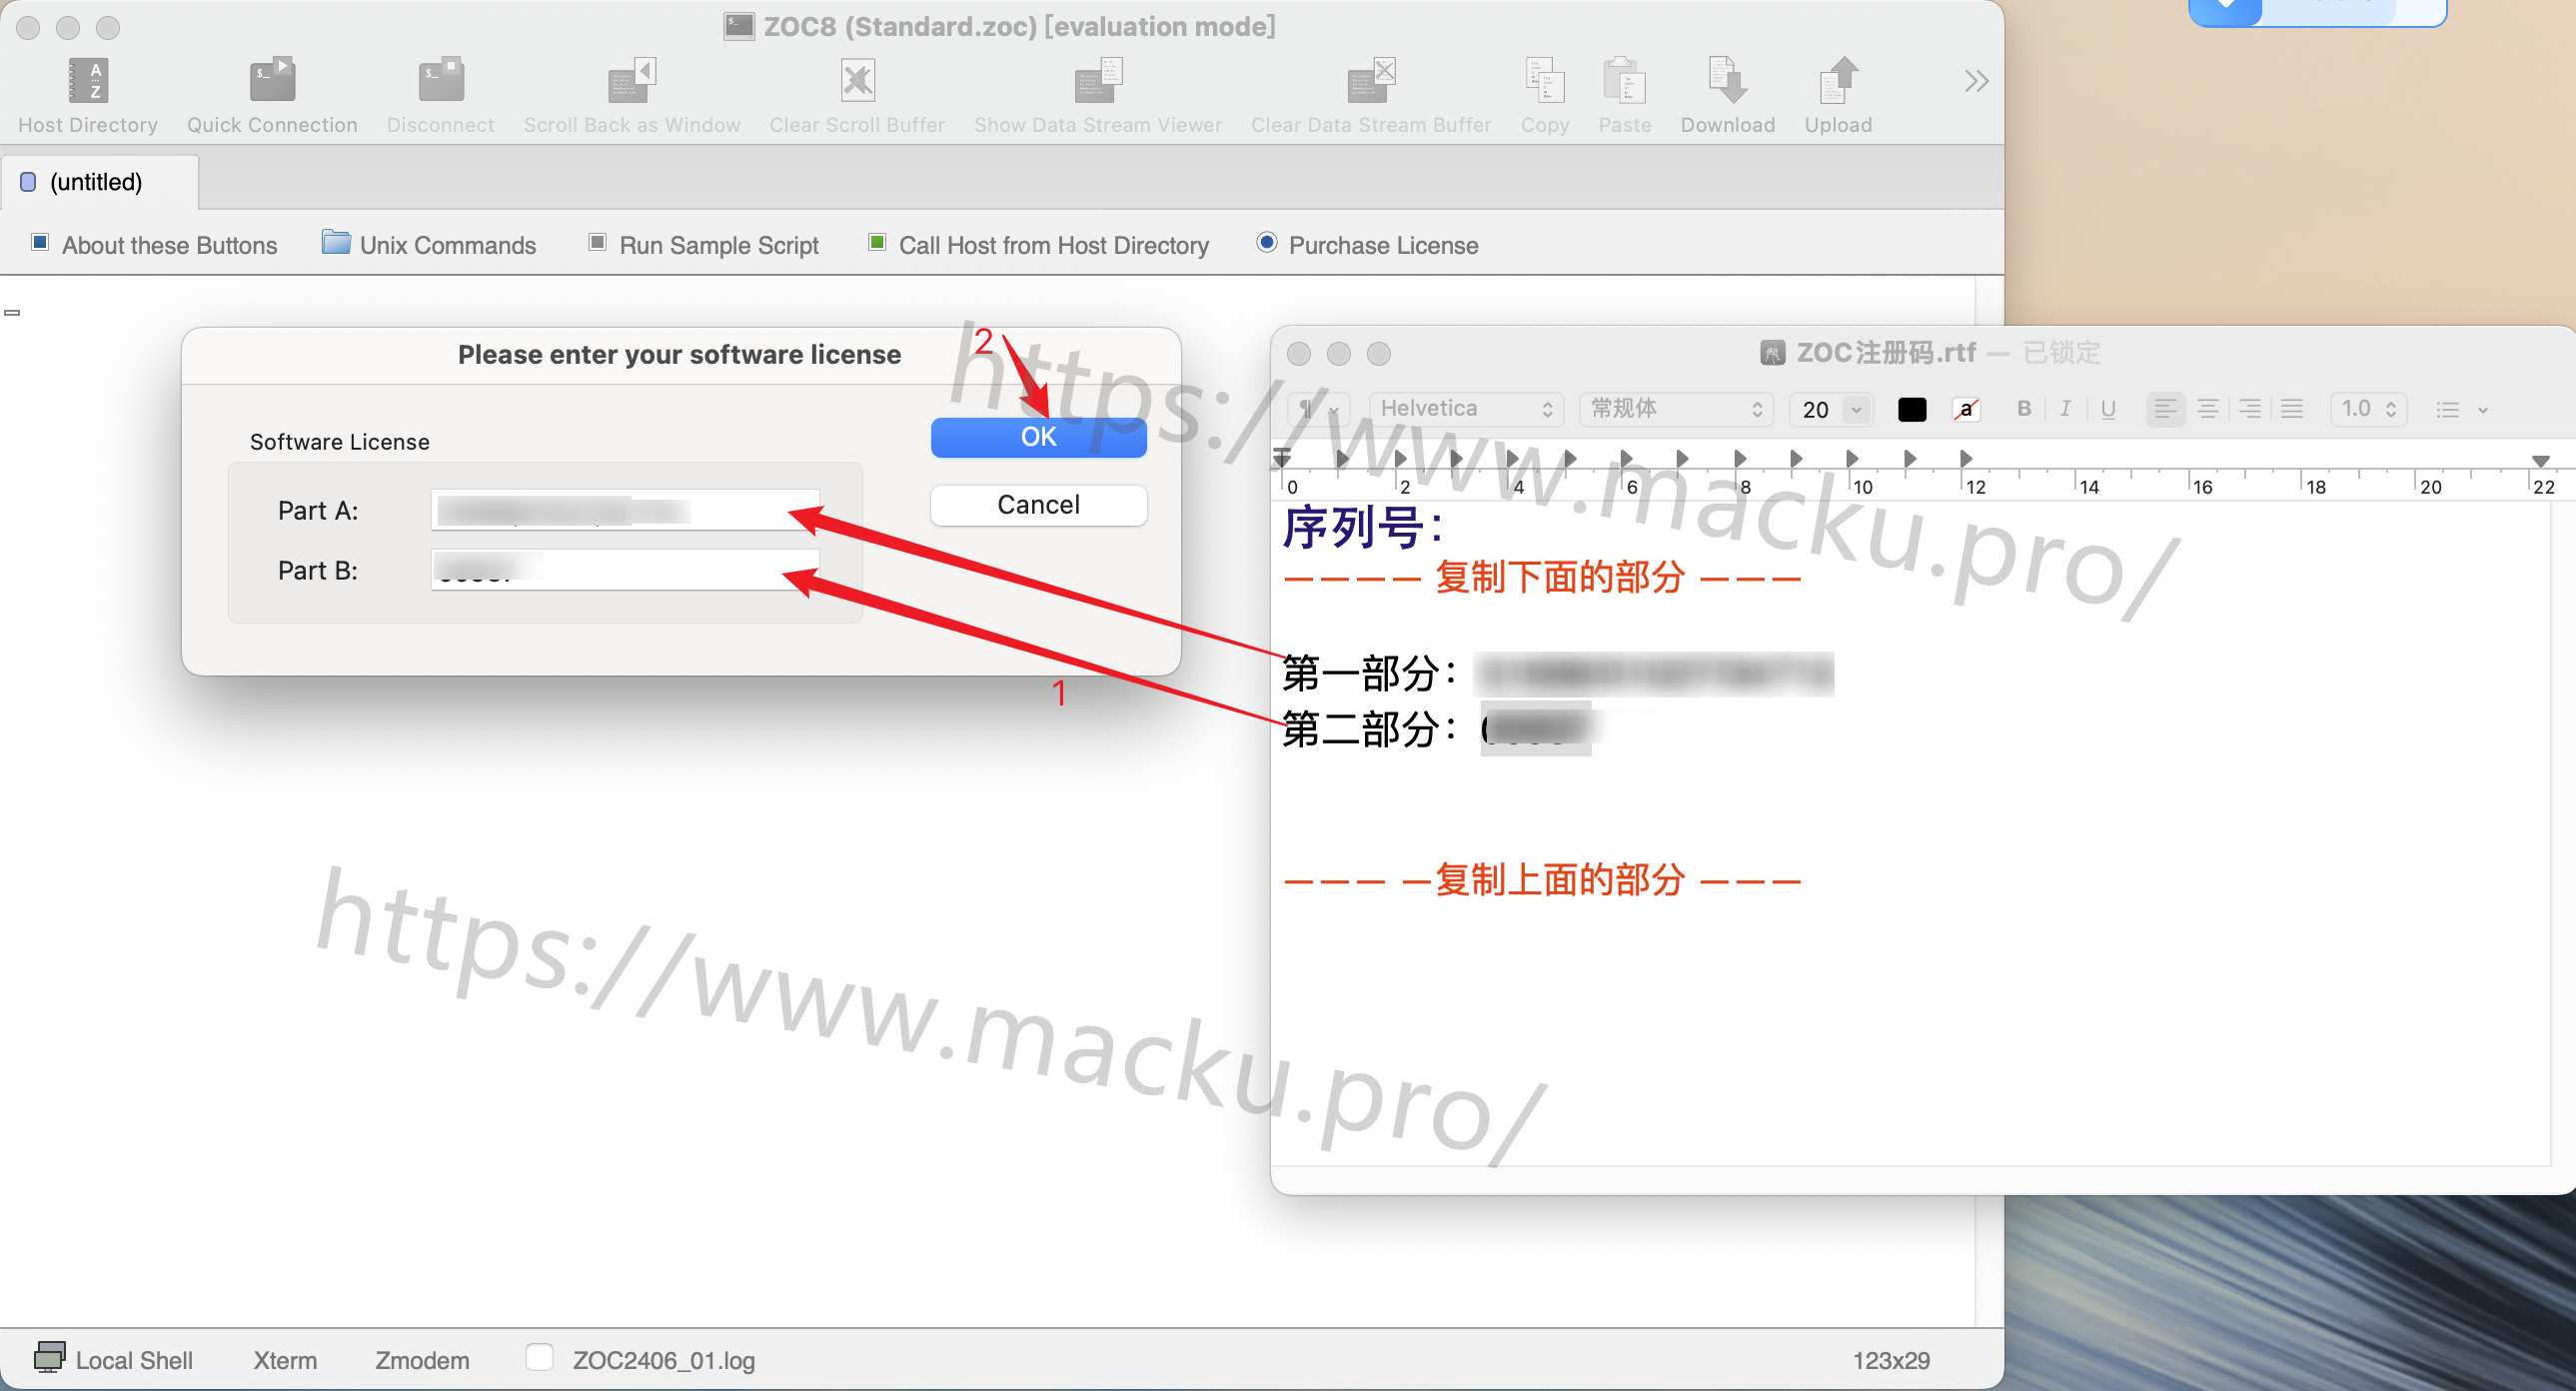Focus the Part B license field
This screenshot has height=1391, width=2576.
click(x=625, y=570)
